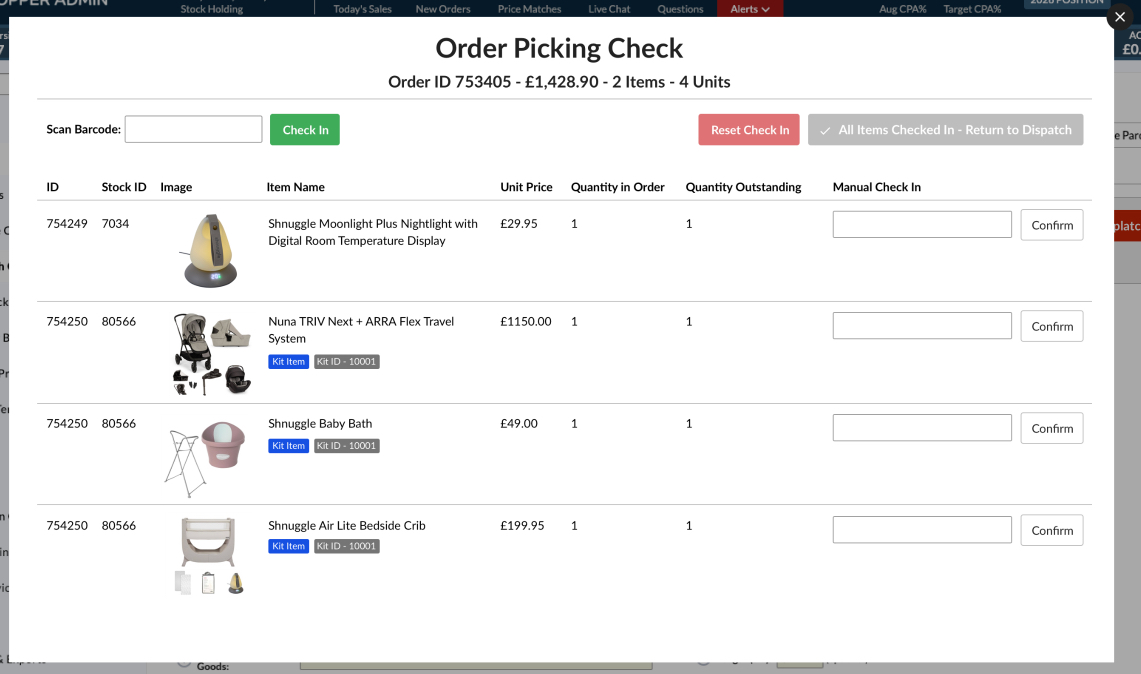The height and width of the screenshot is (674, 1141).
Task: Click the Nuna TRIV Travel System product image
Action: pyautogui.click(x=211, y=354)
